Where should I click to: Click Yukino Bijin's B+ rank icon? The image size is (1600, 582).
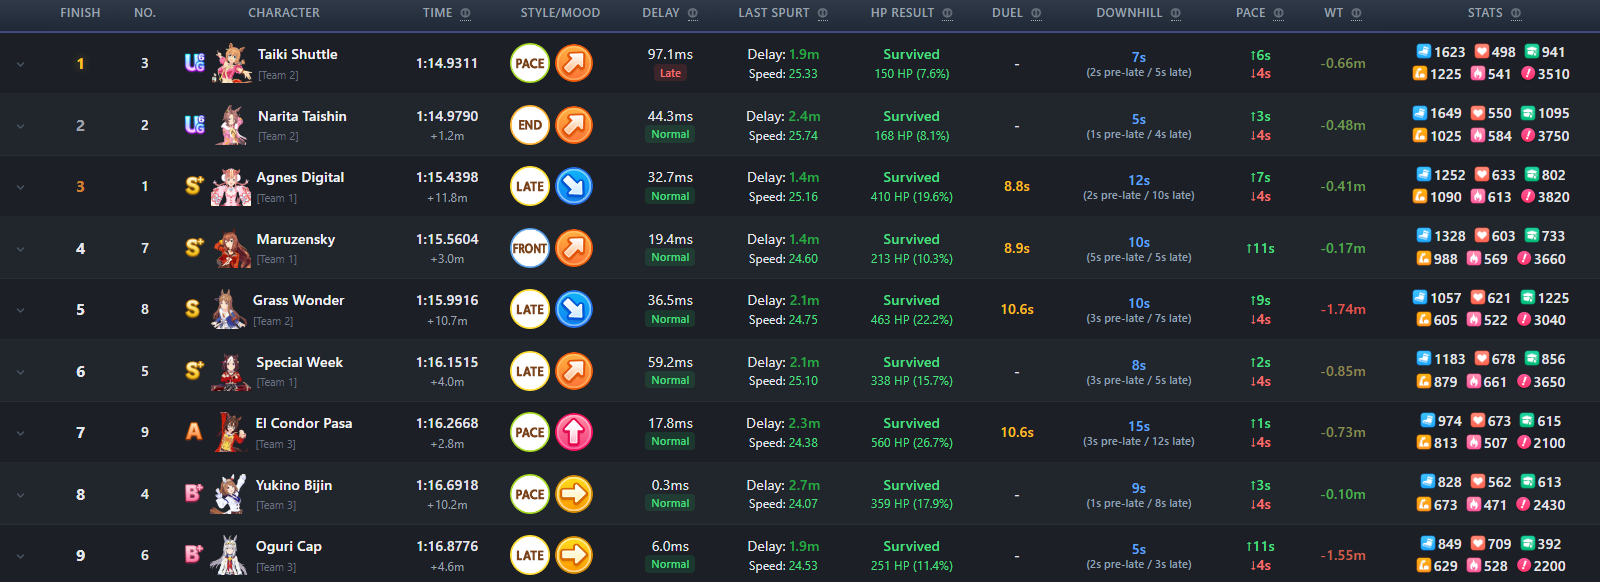point(194,493)
